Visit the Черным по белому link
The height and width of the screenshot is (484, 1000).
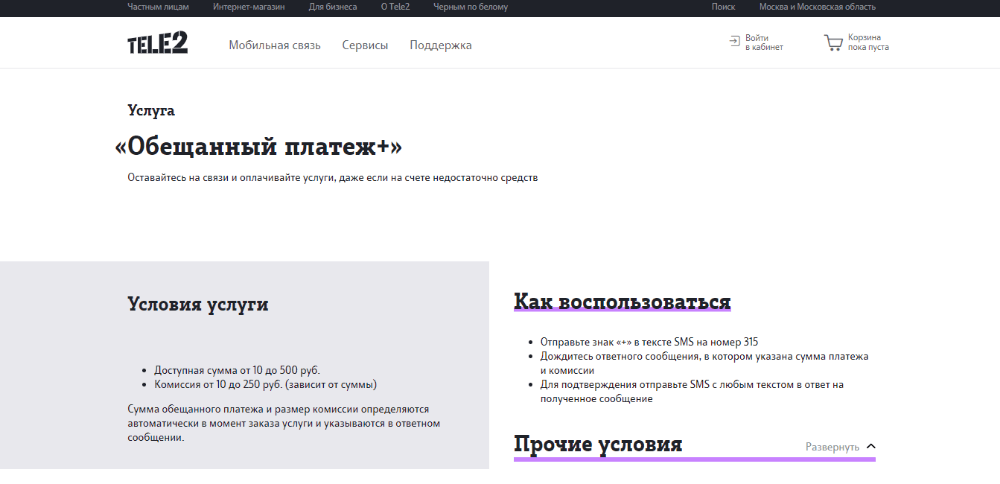470,7
